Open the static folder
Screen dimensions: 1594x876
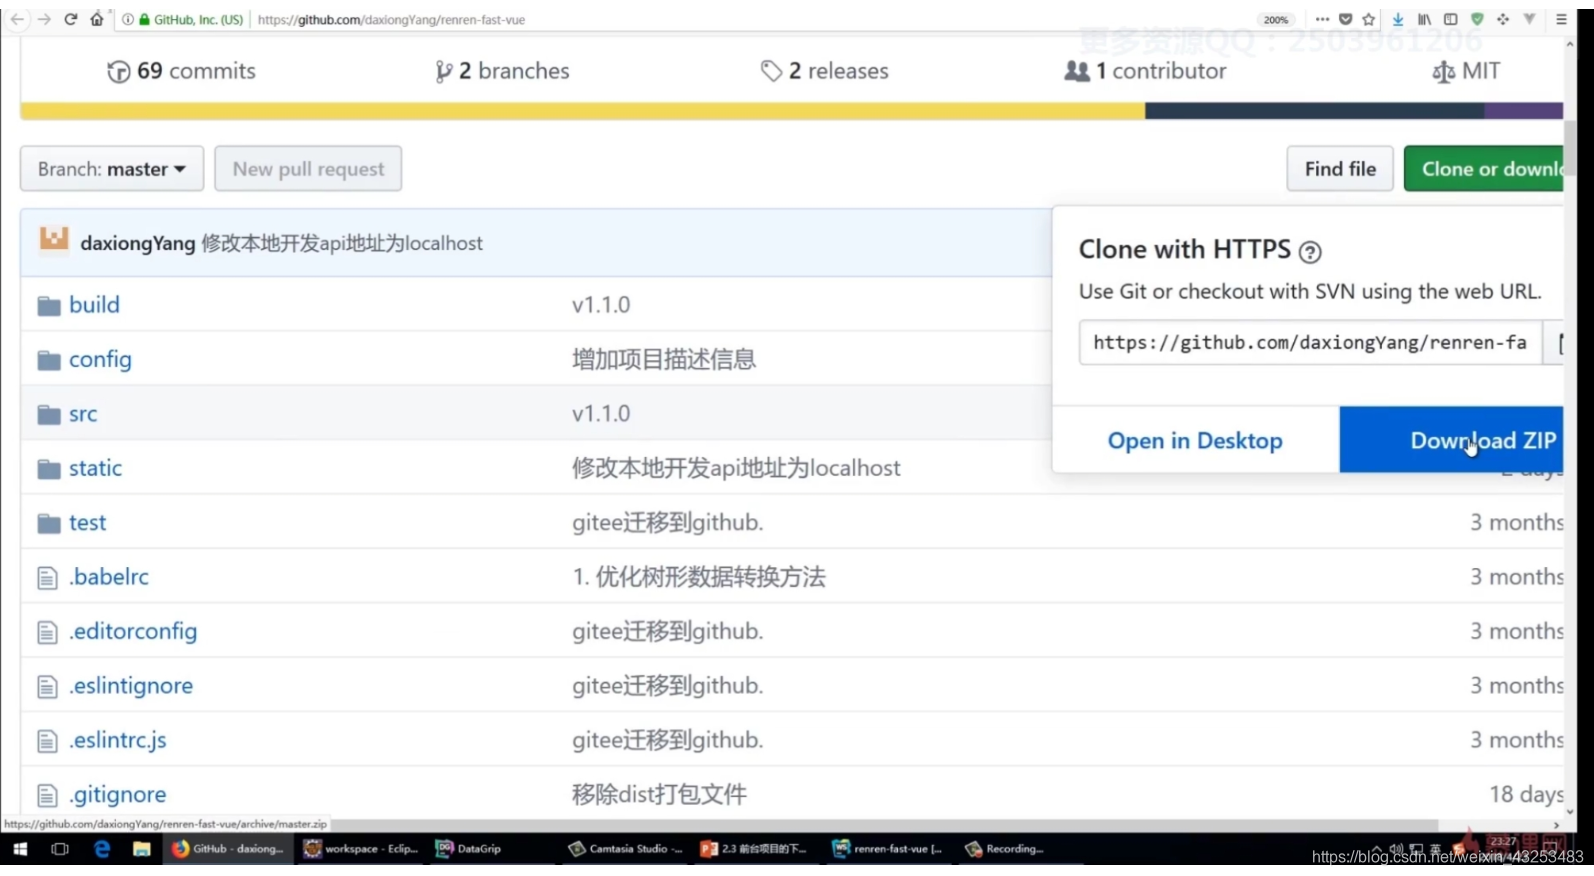[95, 468]
